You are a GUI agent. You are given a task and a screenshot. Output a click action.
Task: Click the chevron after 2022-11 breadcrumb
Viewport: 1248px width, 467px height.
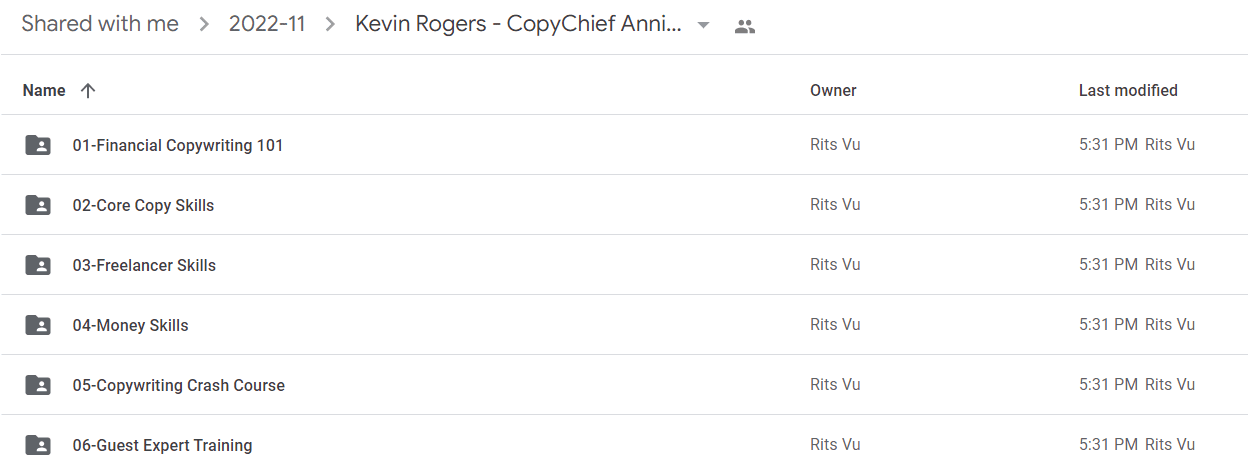[330, 25]
